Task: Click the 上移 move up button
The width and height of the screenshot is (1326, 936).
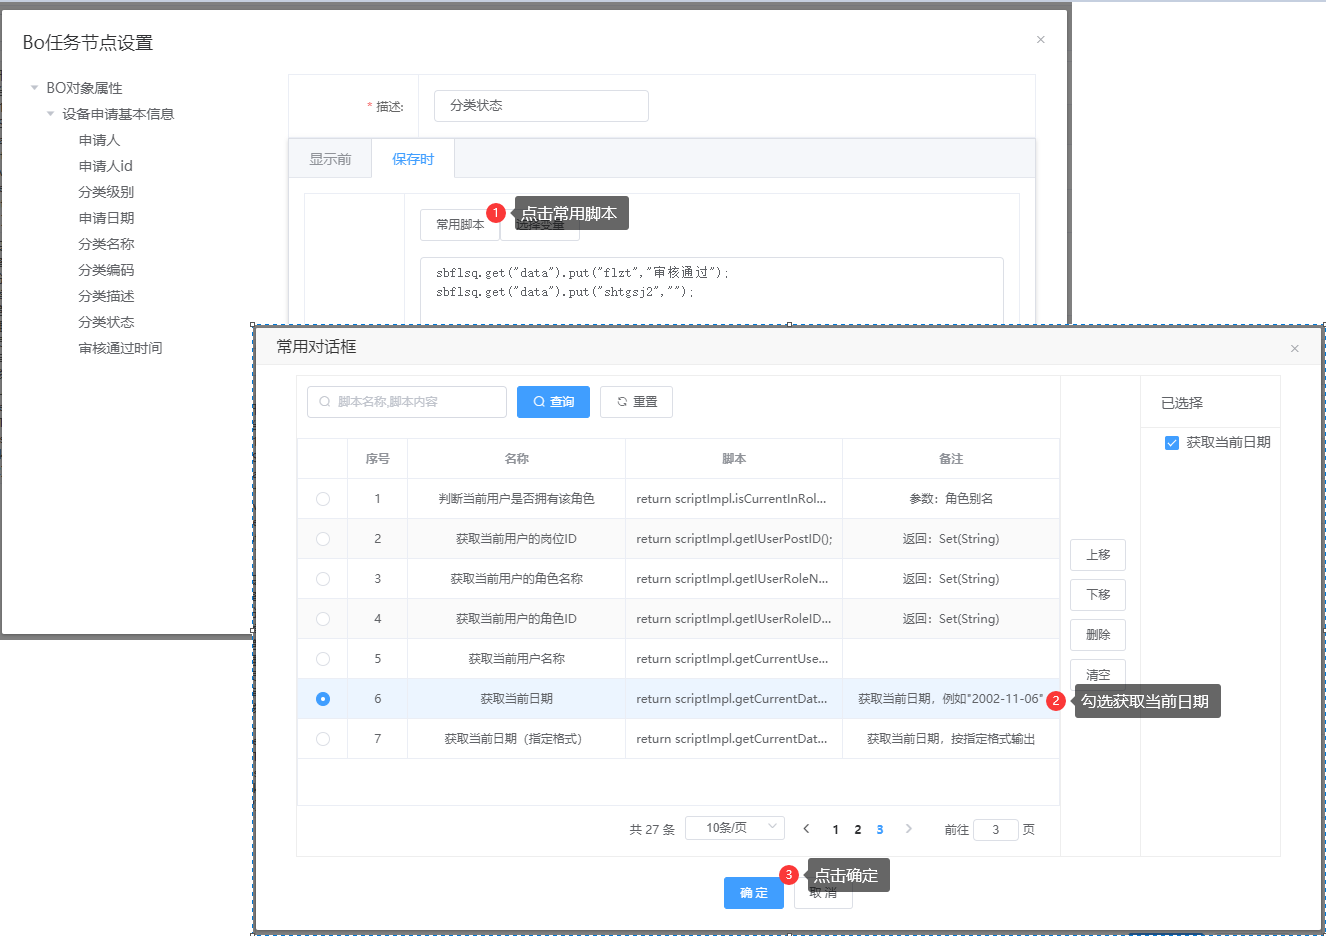Action: [x=1097, y=555]
